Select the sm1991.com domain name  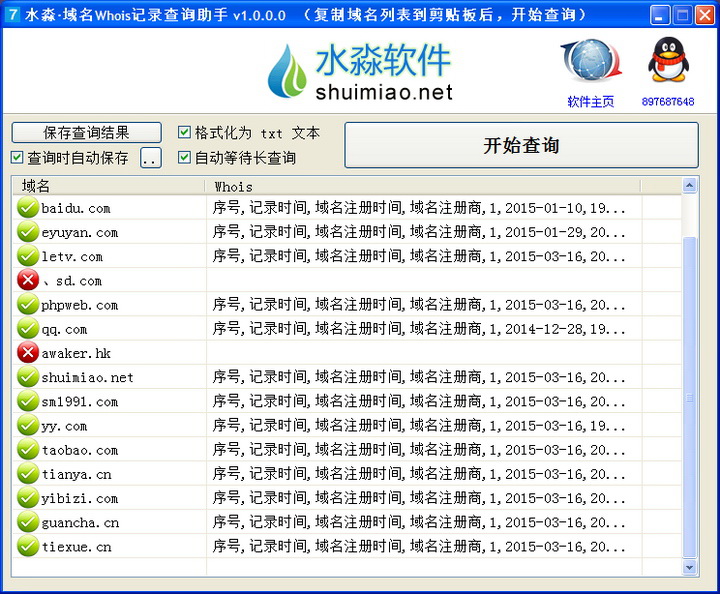79,402
